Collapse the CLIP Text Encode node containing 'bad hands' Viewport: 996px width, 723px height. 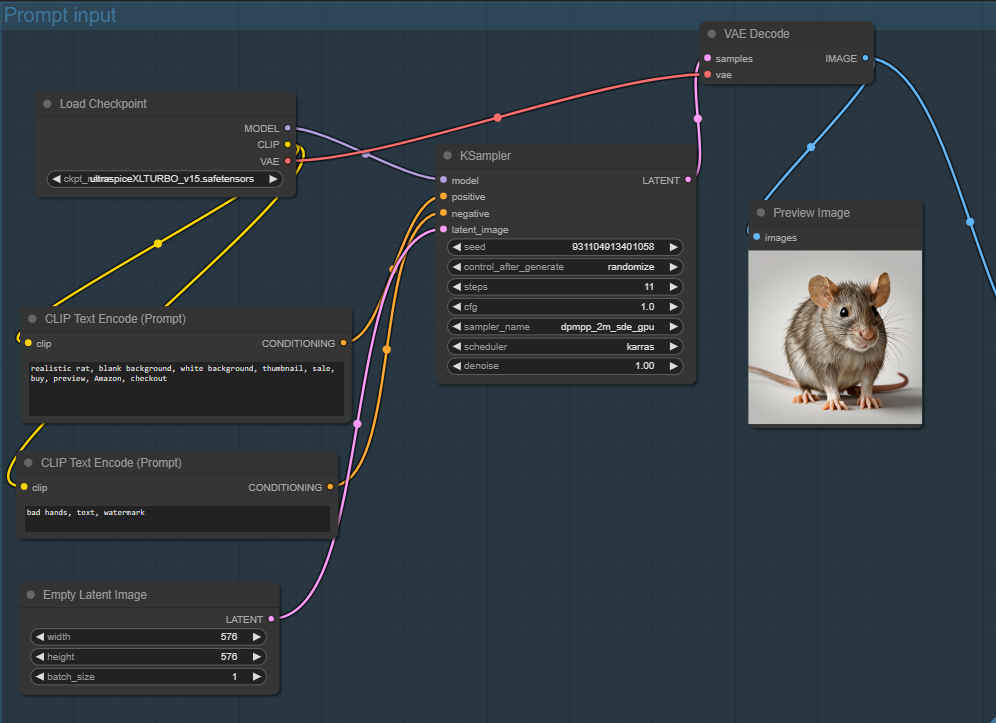click(x=29, y=463)
